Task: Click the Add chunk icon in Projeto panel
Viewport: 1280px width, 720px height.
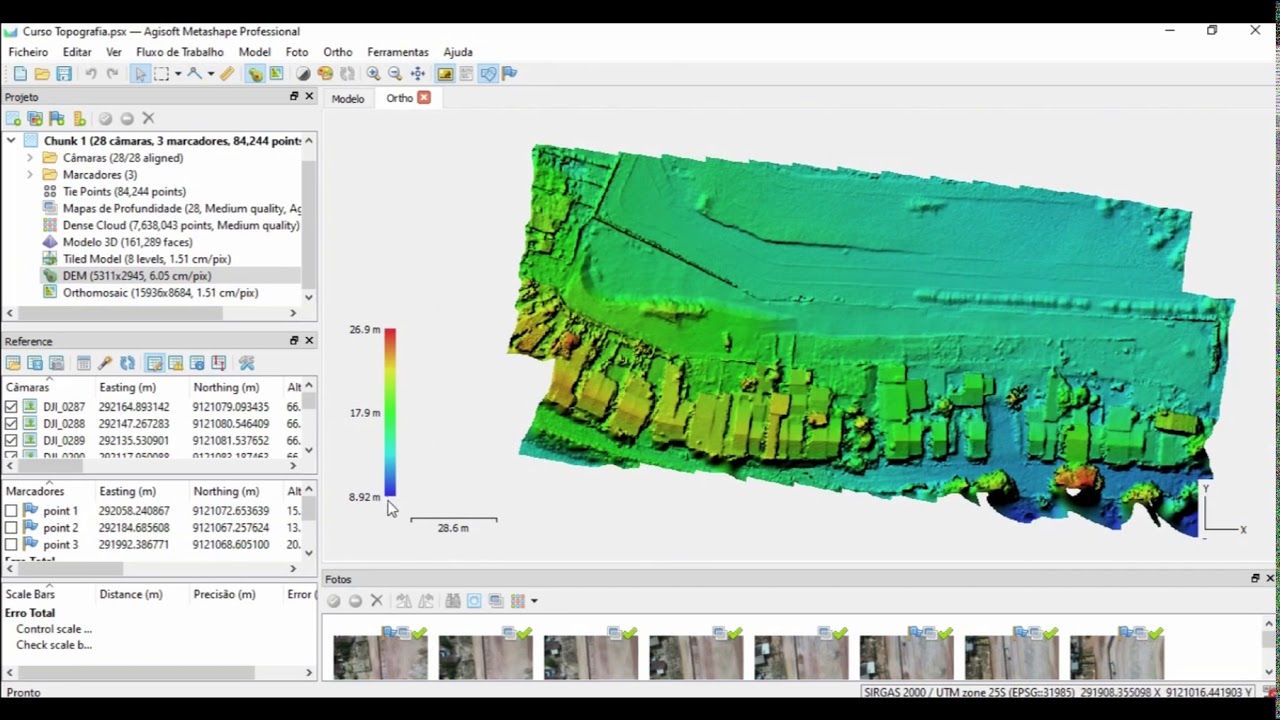Action: tap(13, 119)
